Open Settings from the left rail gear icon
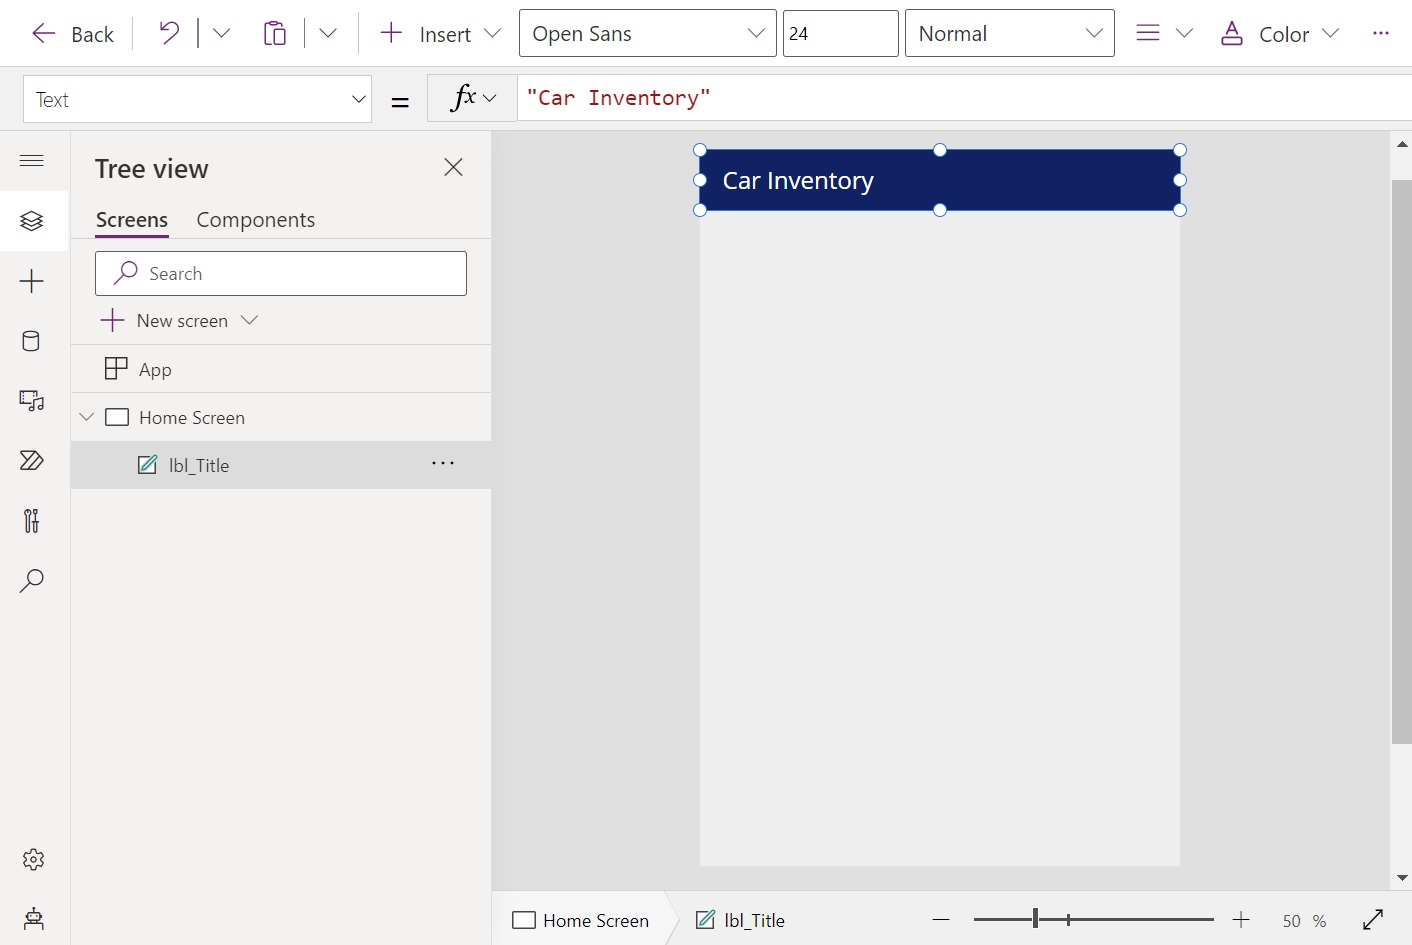Screen dimensions: 1412x945 click(33, 859)
